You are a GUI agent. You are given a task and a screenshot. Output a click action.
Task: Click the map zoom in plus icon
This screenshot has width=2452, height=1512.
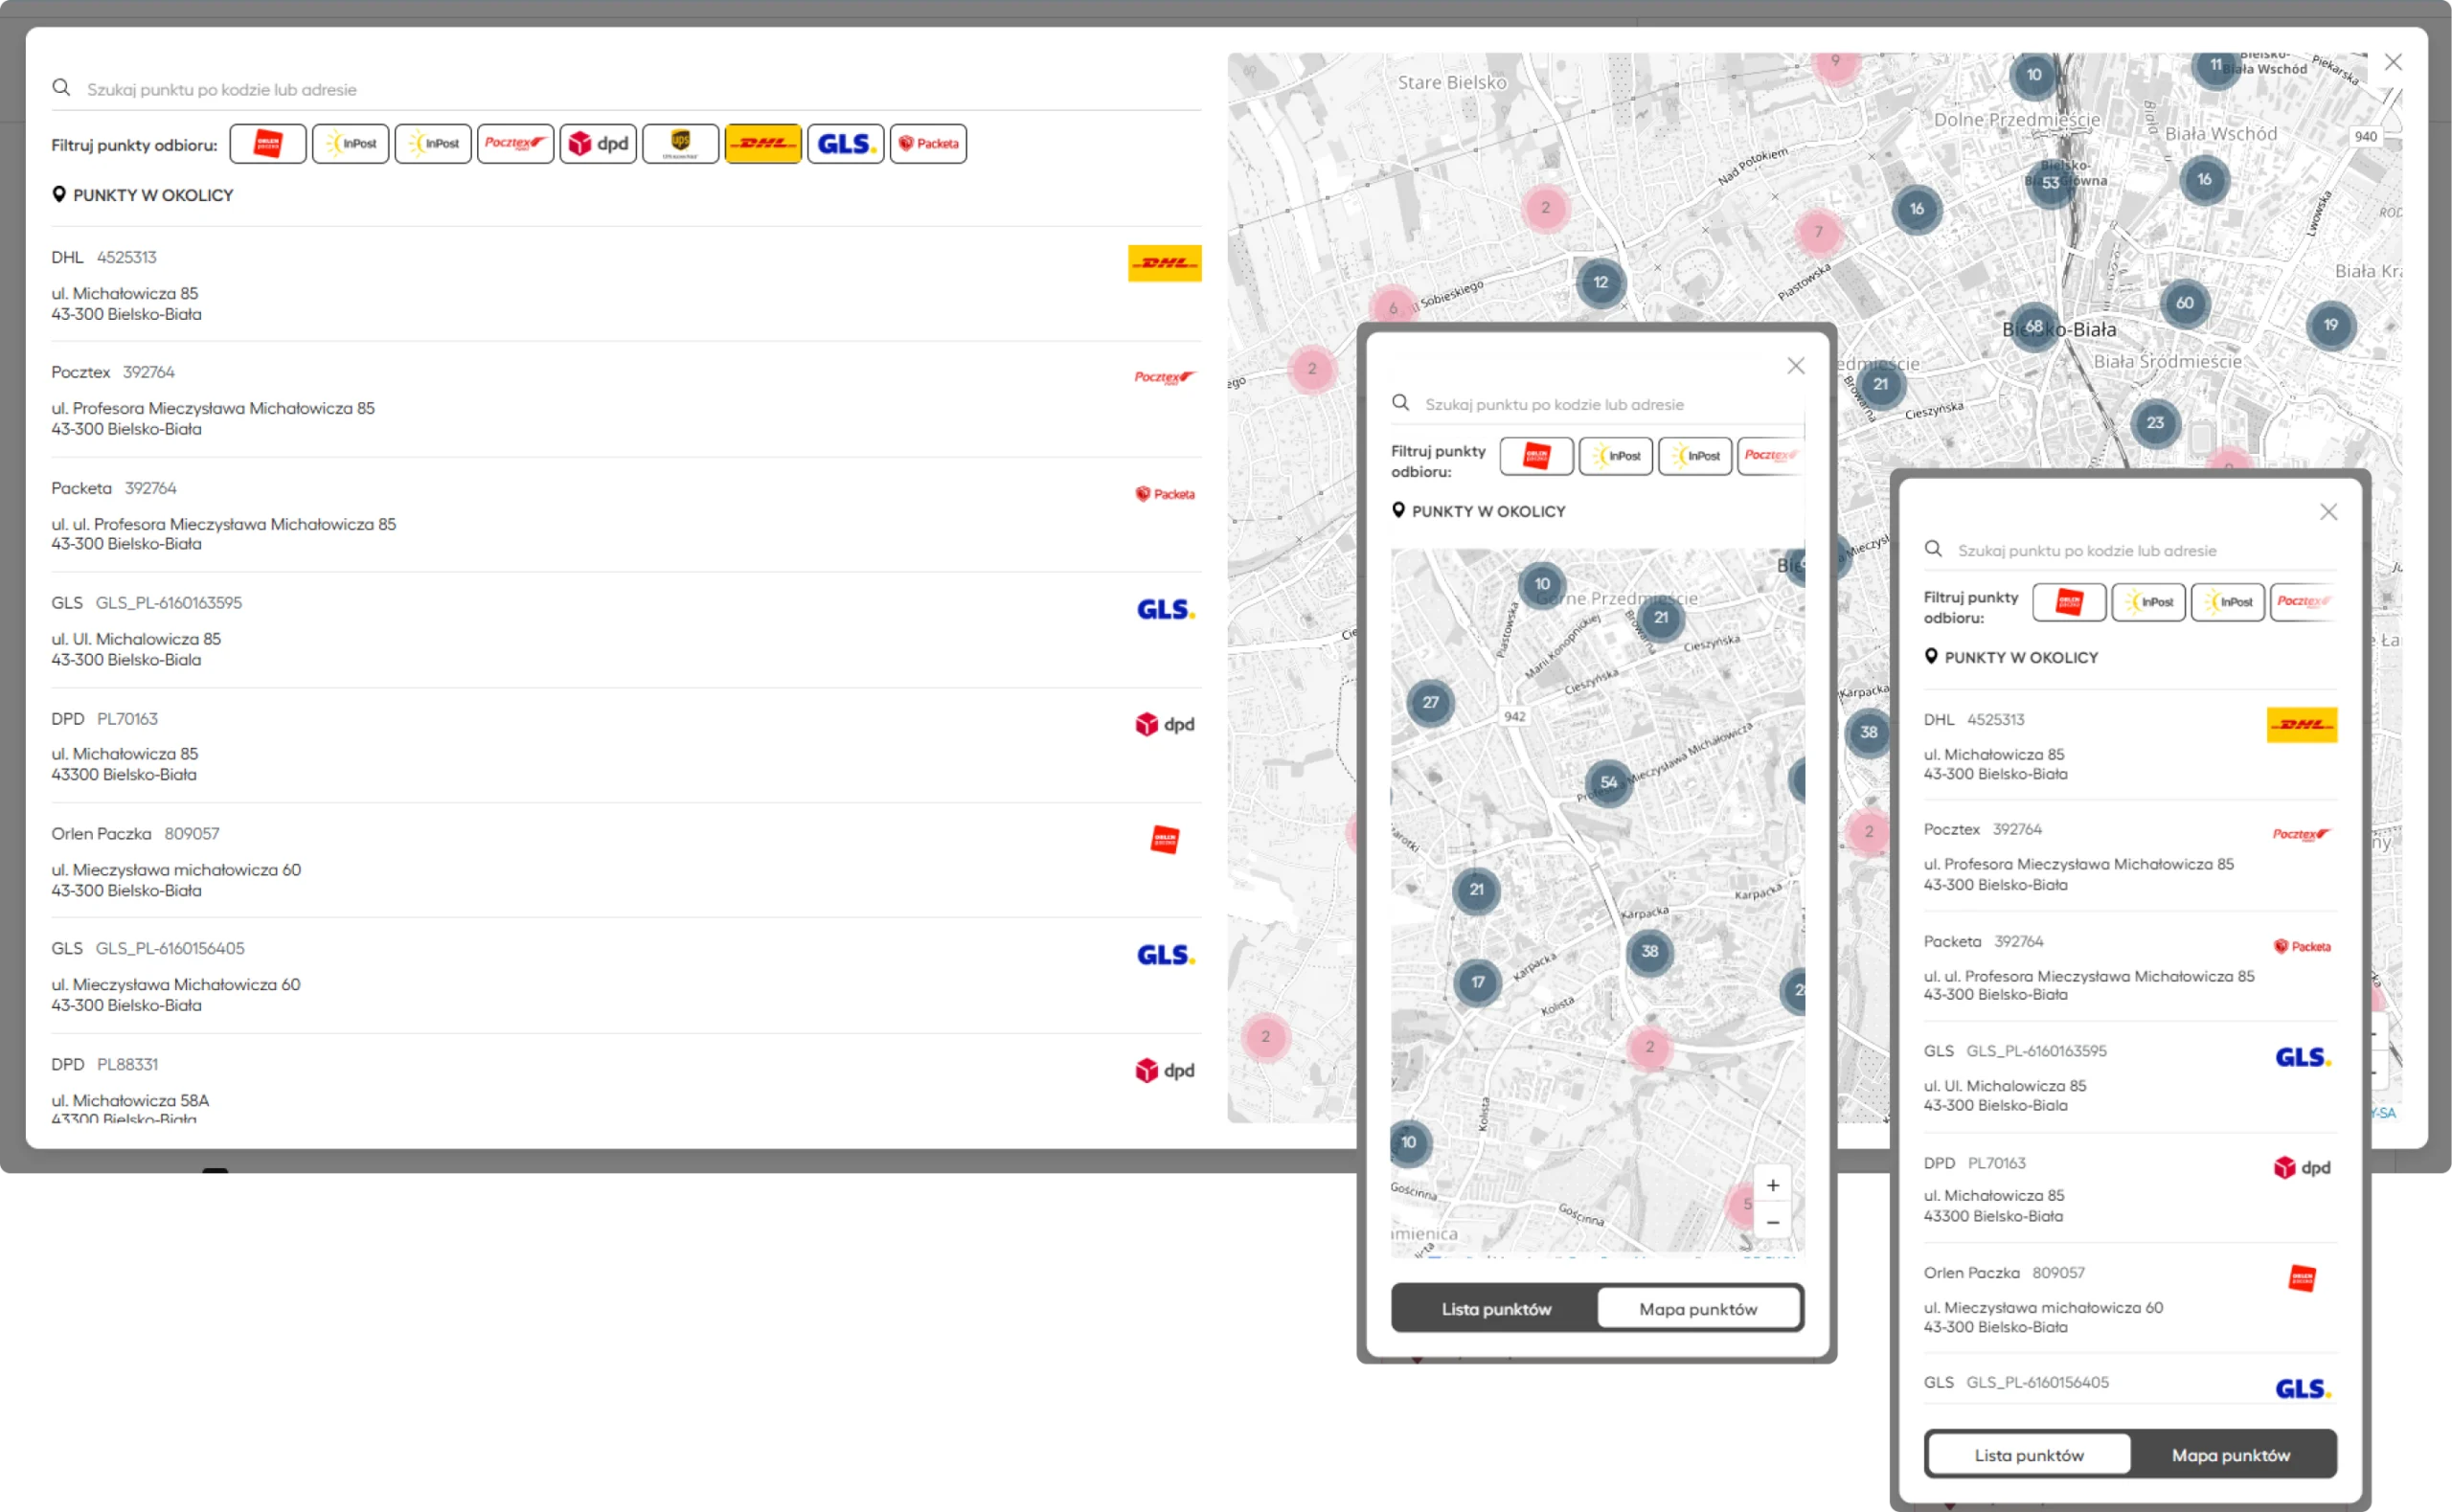coord(1773,1185)
